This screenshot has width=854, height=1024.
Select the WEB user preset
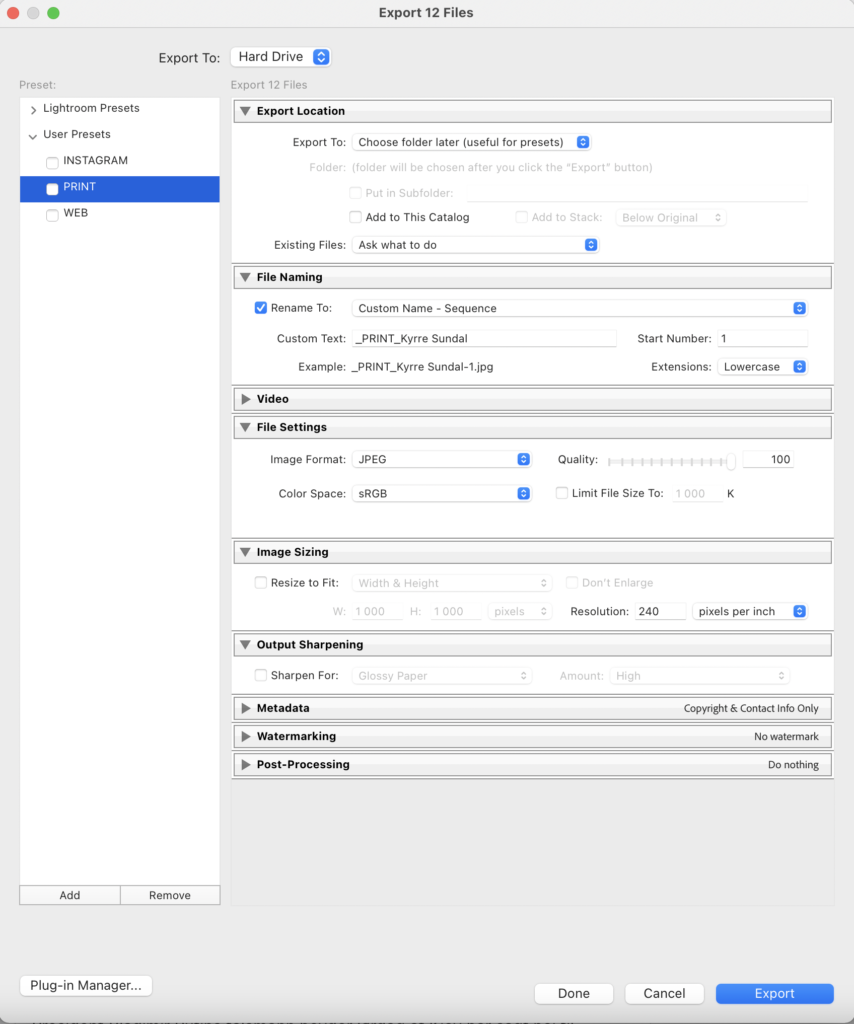pos(76,214)
